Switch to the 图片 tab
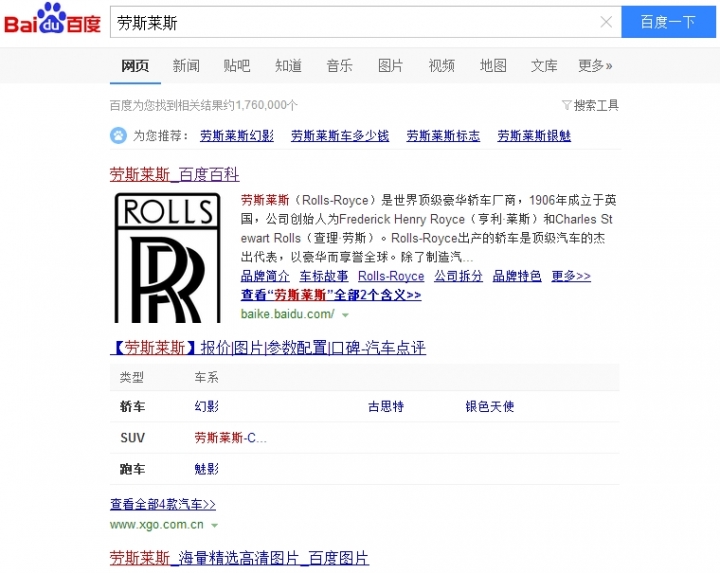 point(390,66)
